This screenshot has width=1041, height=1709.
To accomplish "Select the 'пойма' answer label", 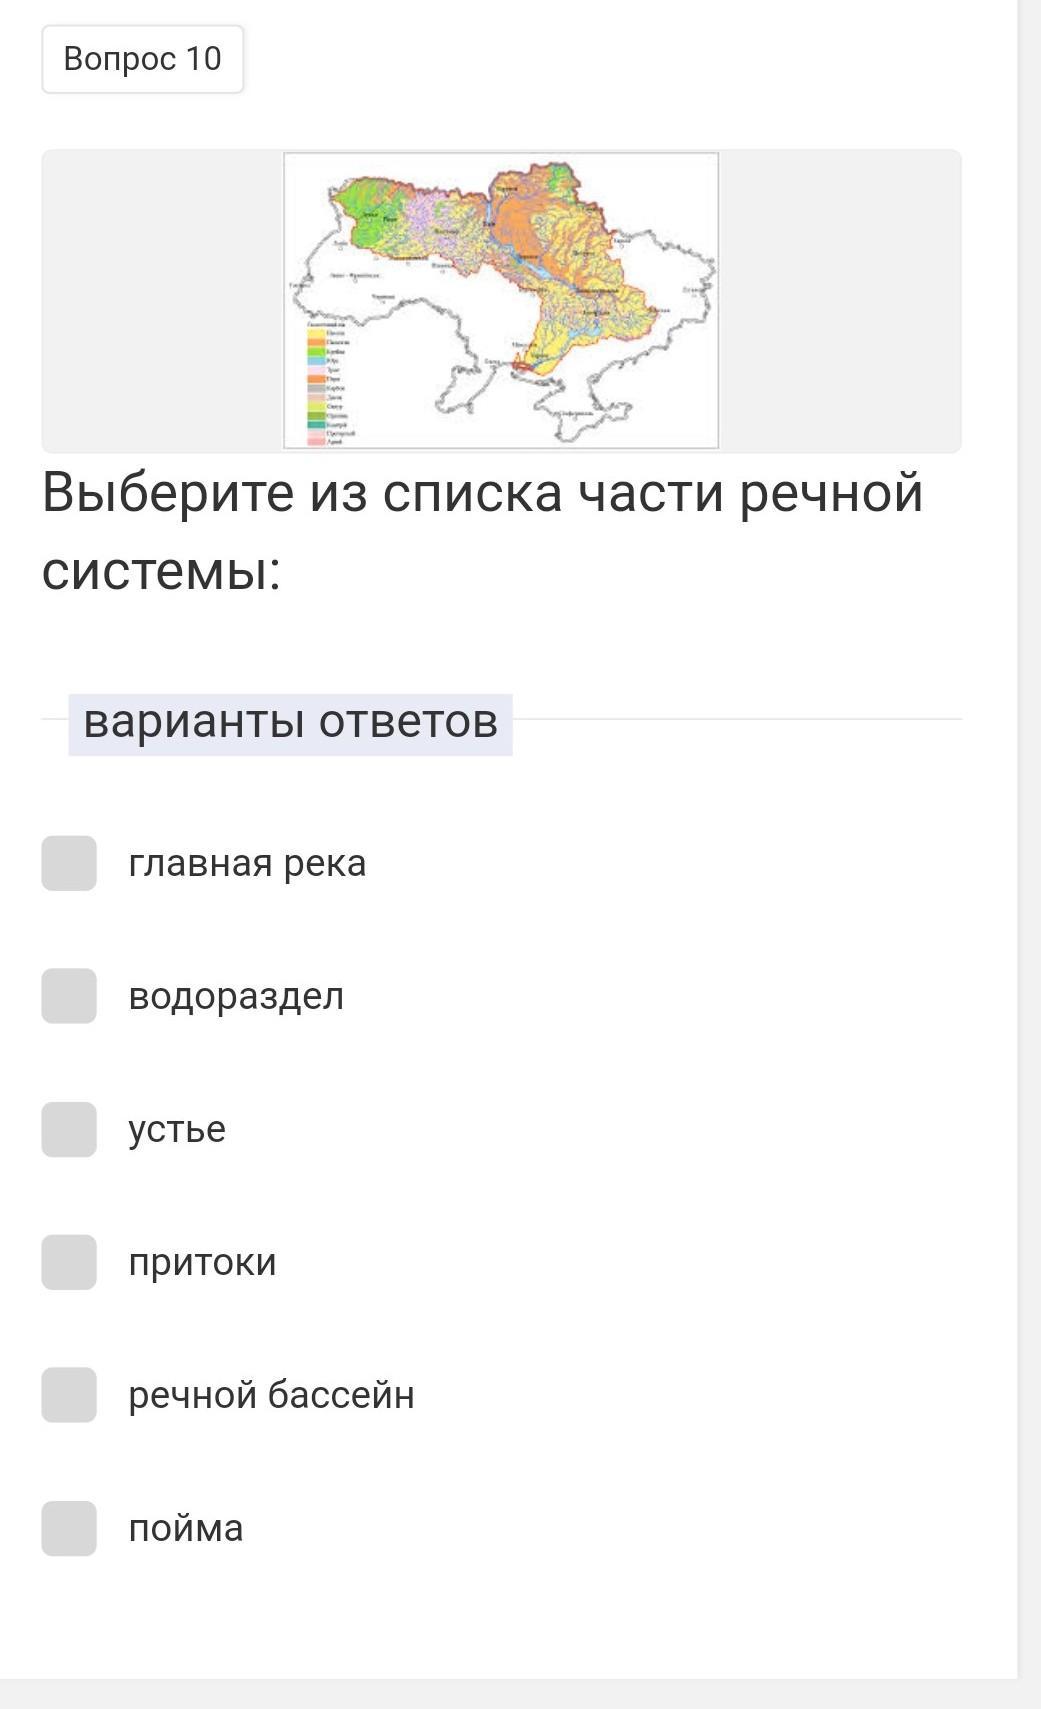I will (186, 1528).
